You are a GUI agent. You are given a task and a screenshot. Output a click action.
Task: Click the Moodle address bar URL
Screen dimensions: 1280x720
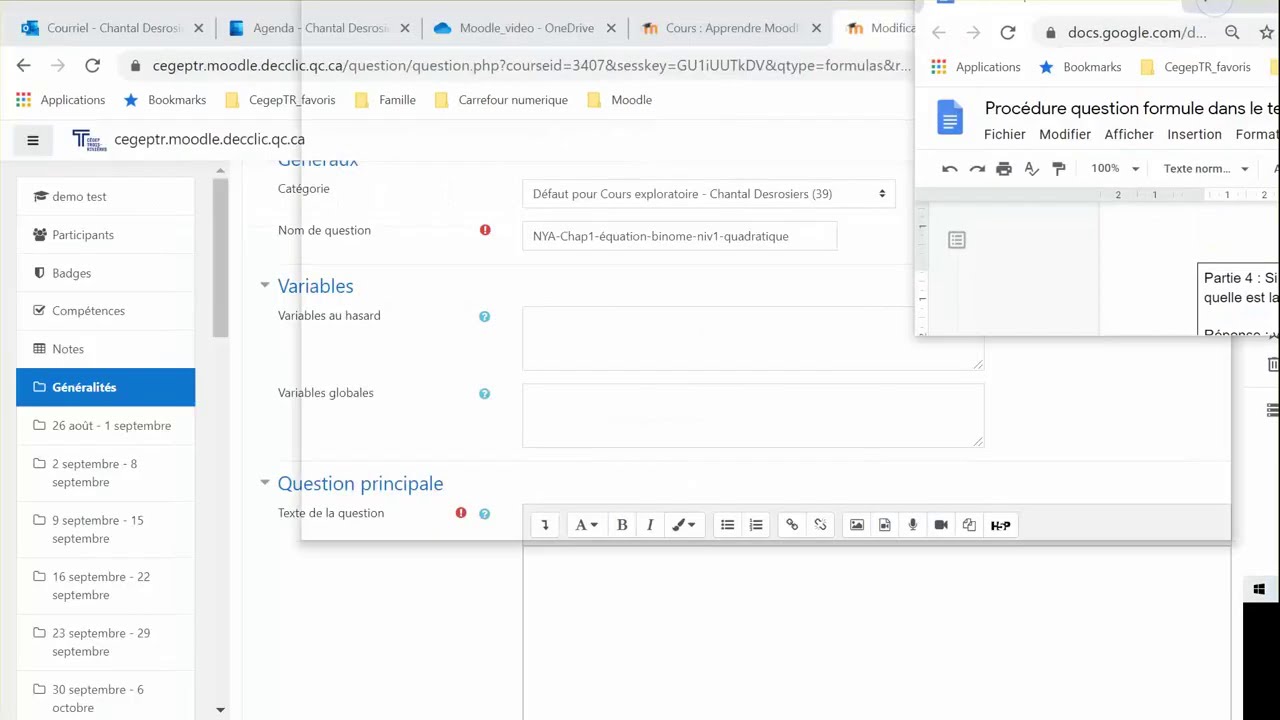click(530, 66)
